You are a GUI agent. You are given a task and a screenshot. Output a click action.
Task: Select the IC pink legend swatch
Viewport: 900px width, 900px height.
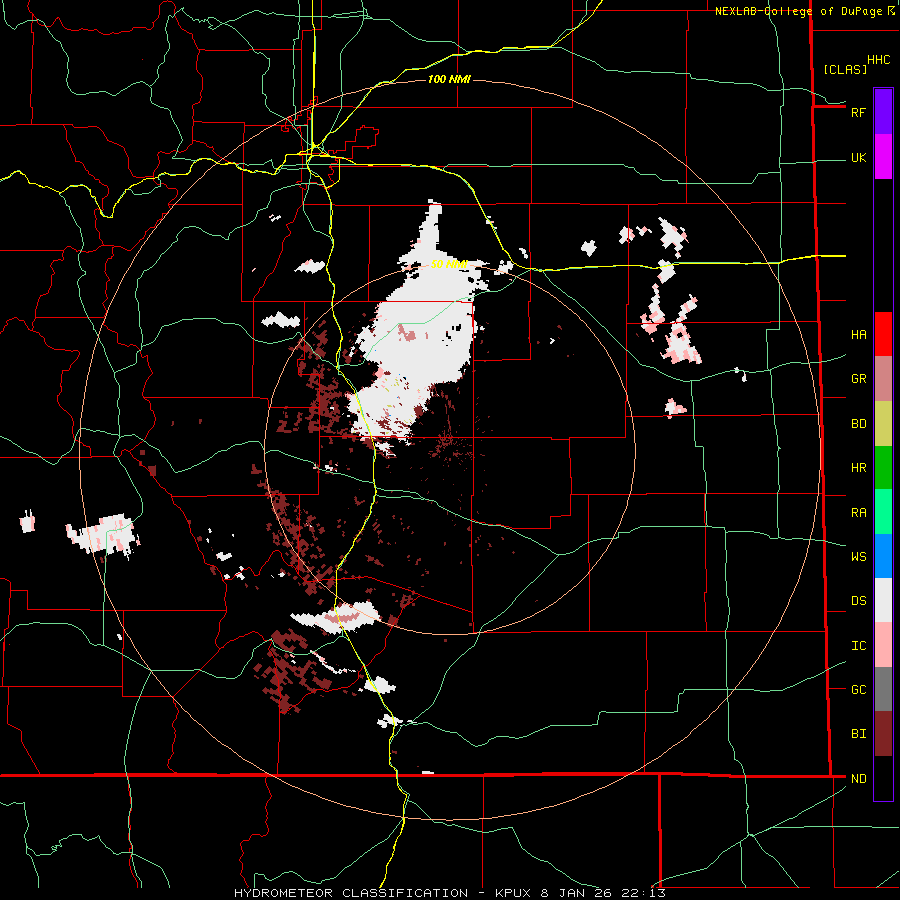click(x=883, y=645)
